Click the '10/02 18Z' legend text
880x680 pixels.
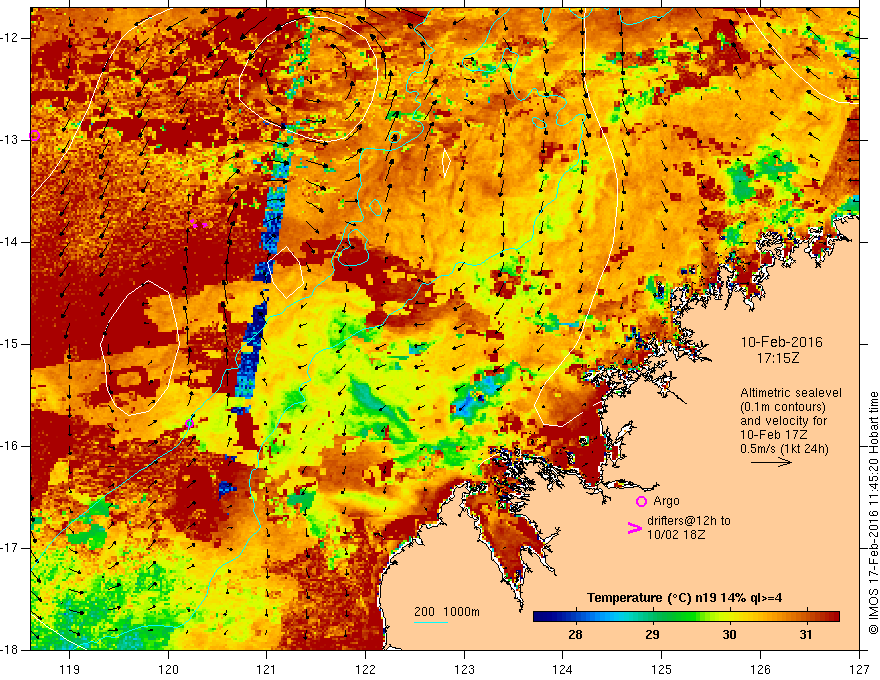[676, 535]
